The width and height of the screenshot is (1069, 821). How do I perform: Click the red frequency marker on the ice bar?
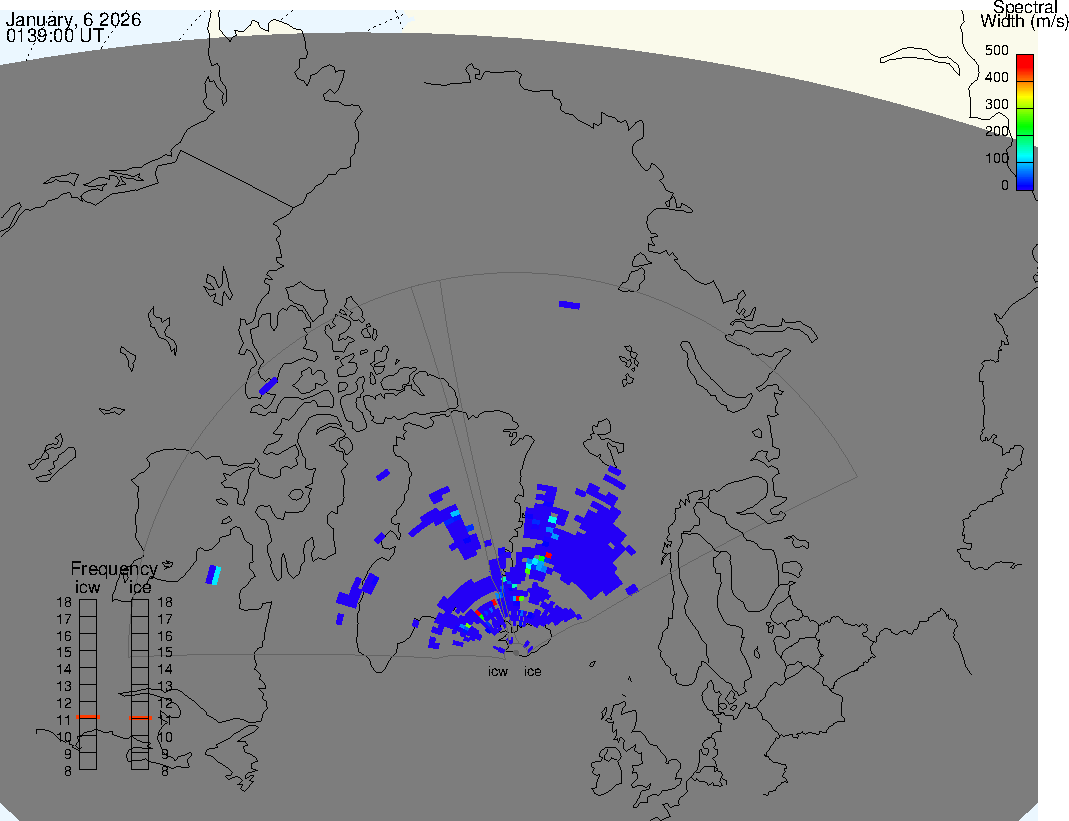(140, 717)
